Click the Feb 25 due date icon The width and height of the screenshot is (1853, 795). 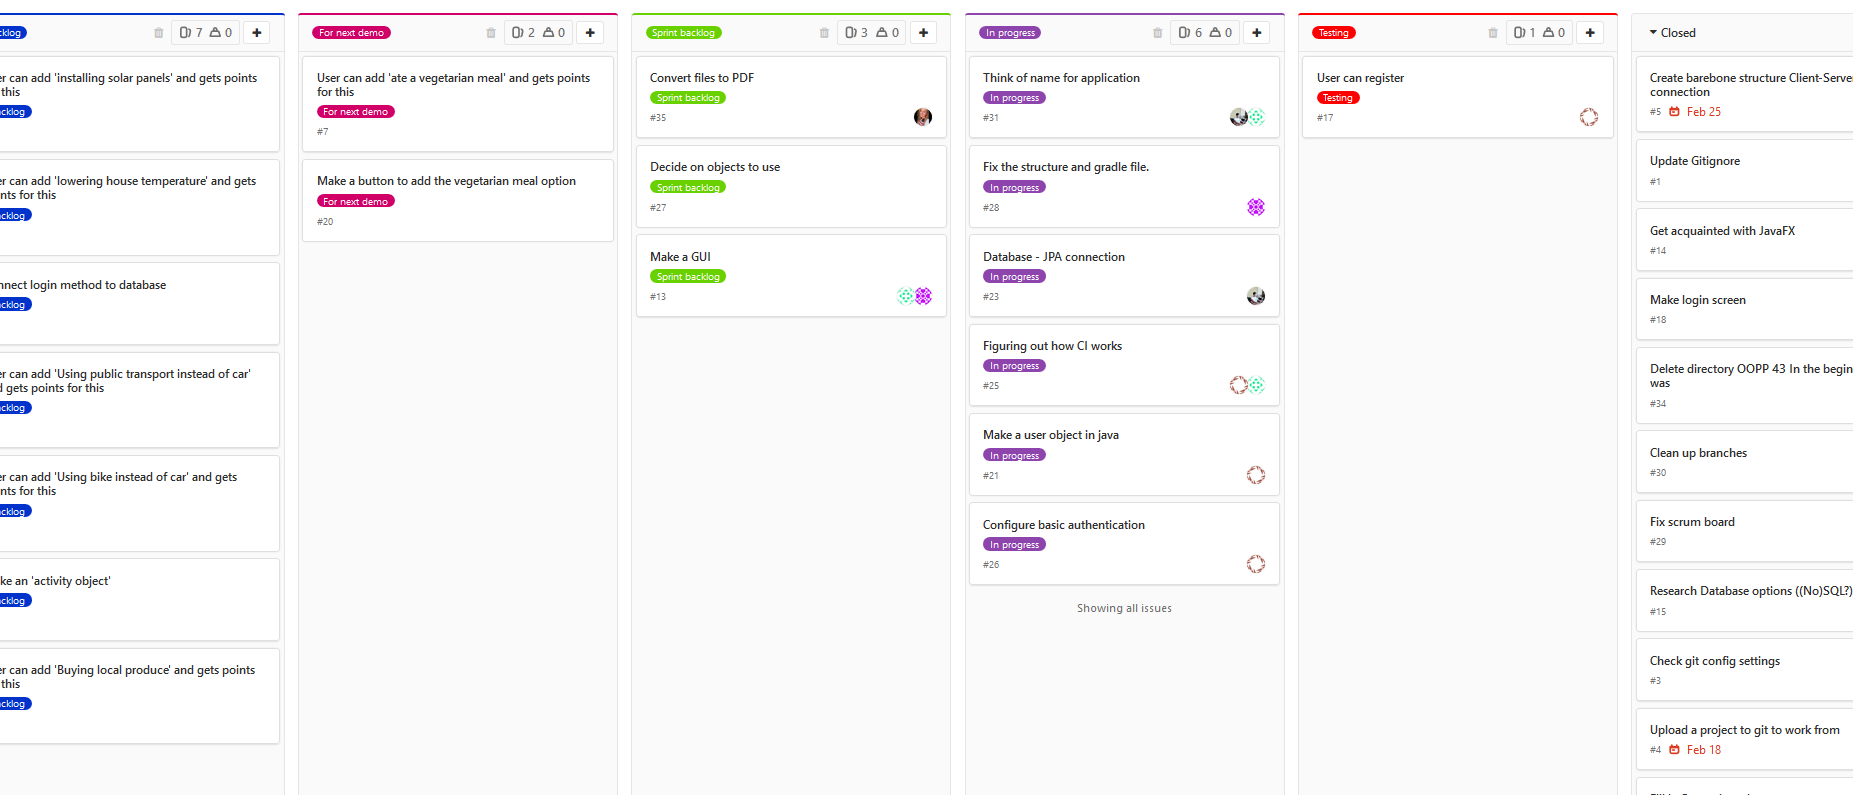click(x=1674, y=112)
